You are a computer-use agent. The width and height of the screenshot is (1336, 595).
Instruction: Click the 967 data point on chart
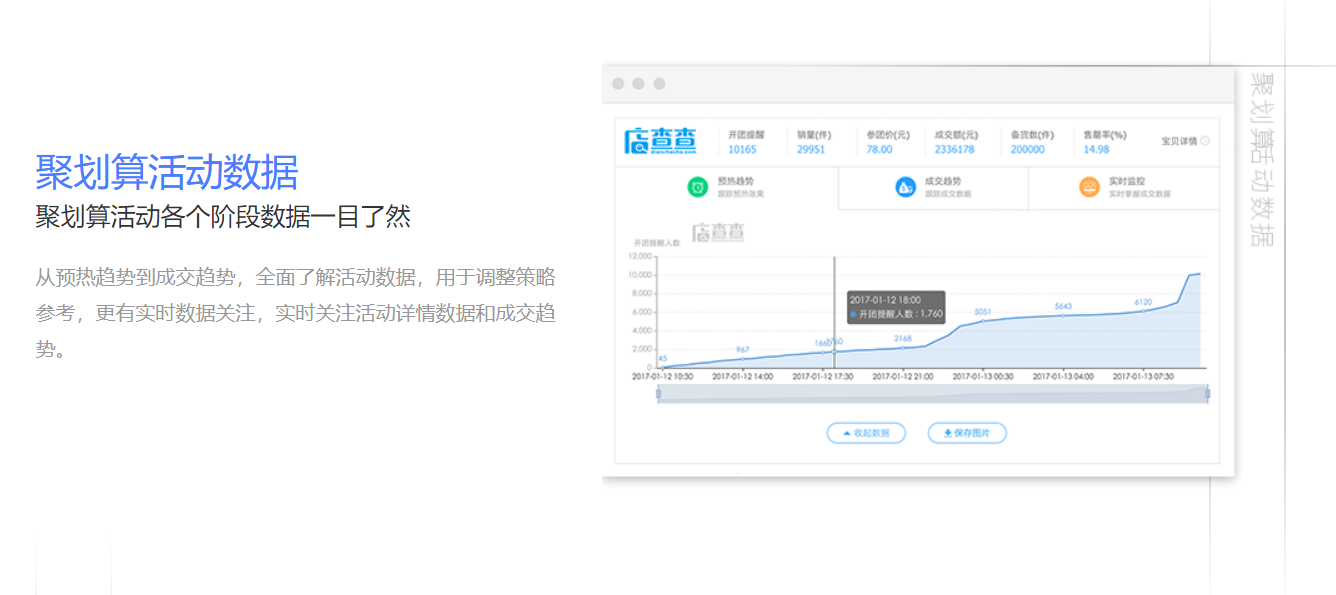[742, 359]
